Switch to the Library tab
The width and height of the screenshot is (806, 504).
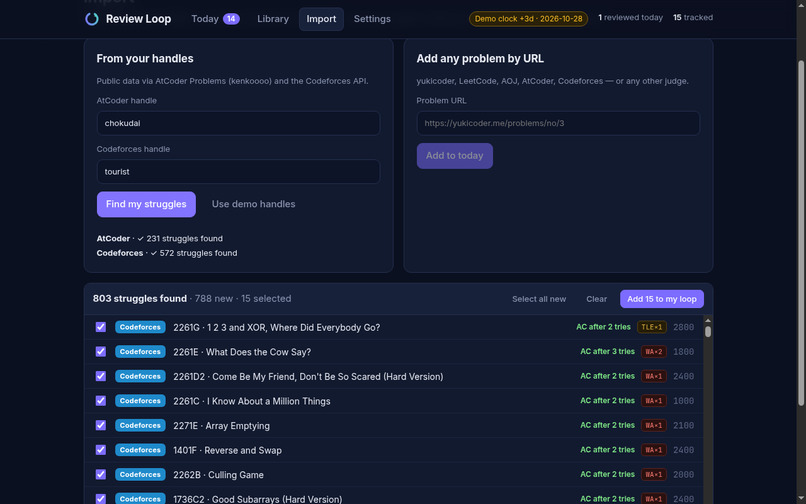273,19
